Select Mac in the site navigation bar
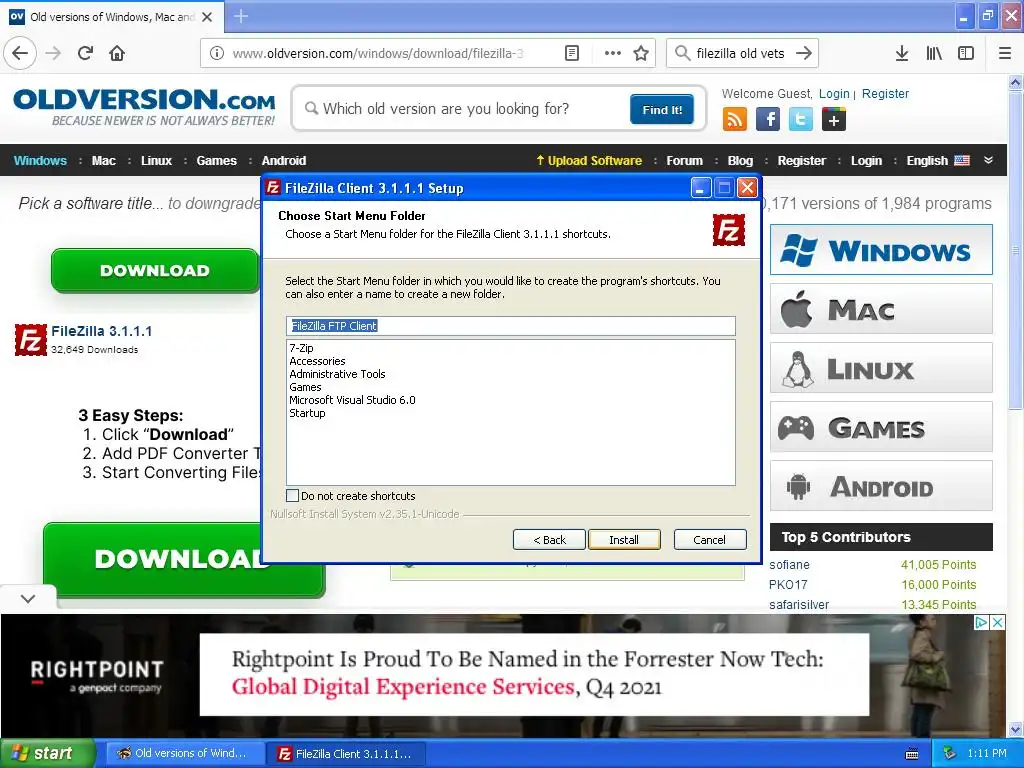Viewport: 1024px width, 768px height. [x=104, y=161]
